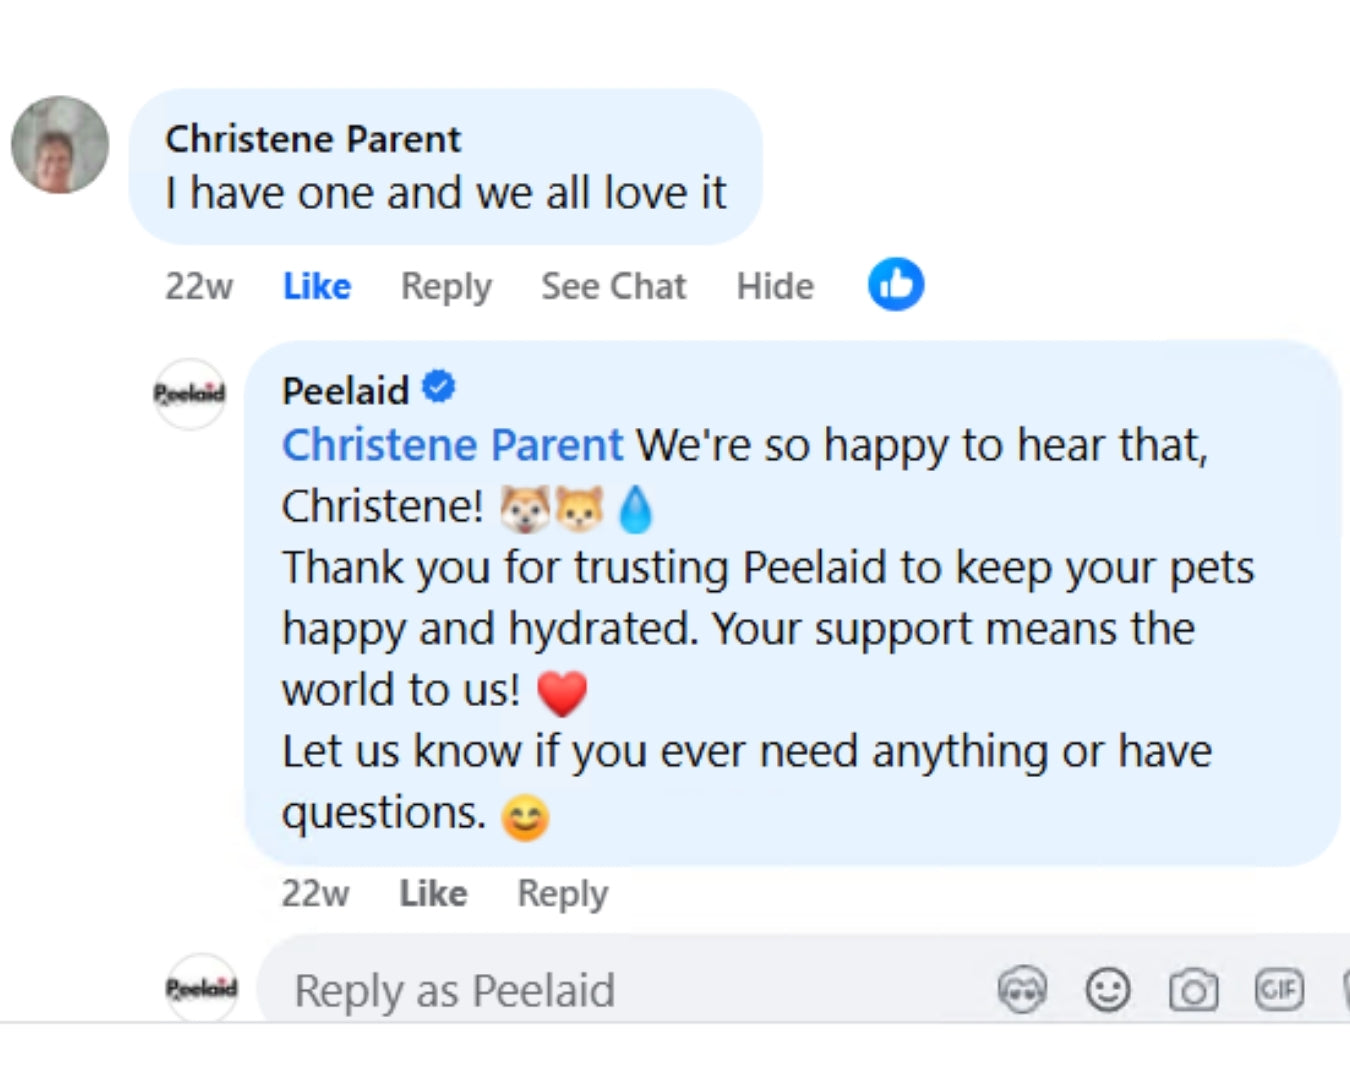Viewport: 1350px width, 1080px height.
Task: Reply to the Peelaid comment
Action: point(562,893)
